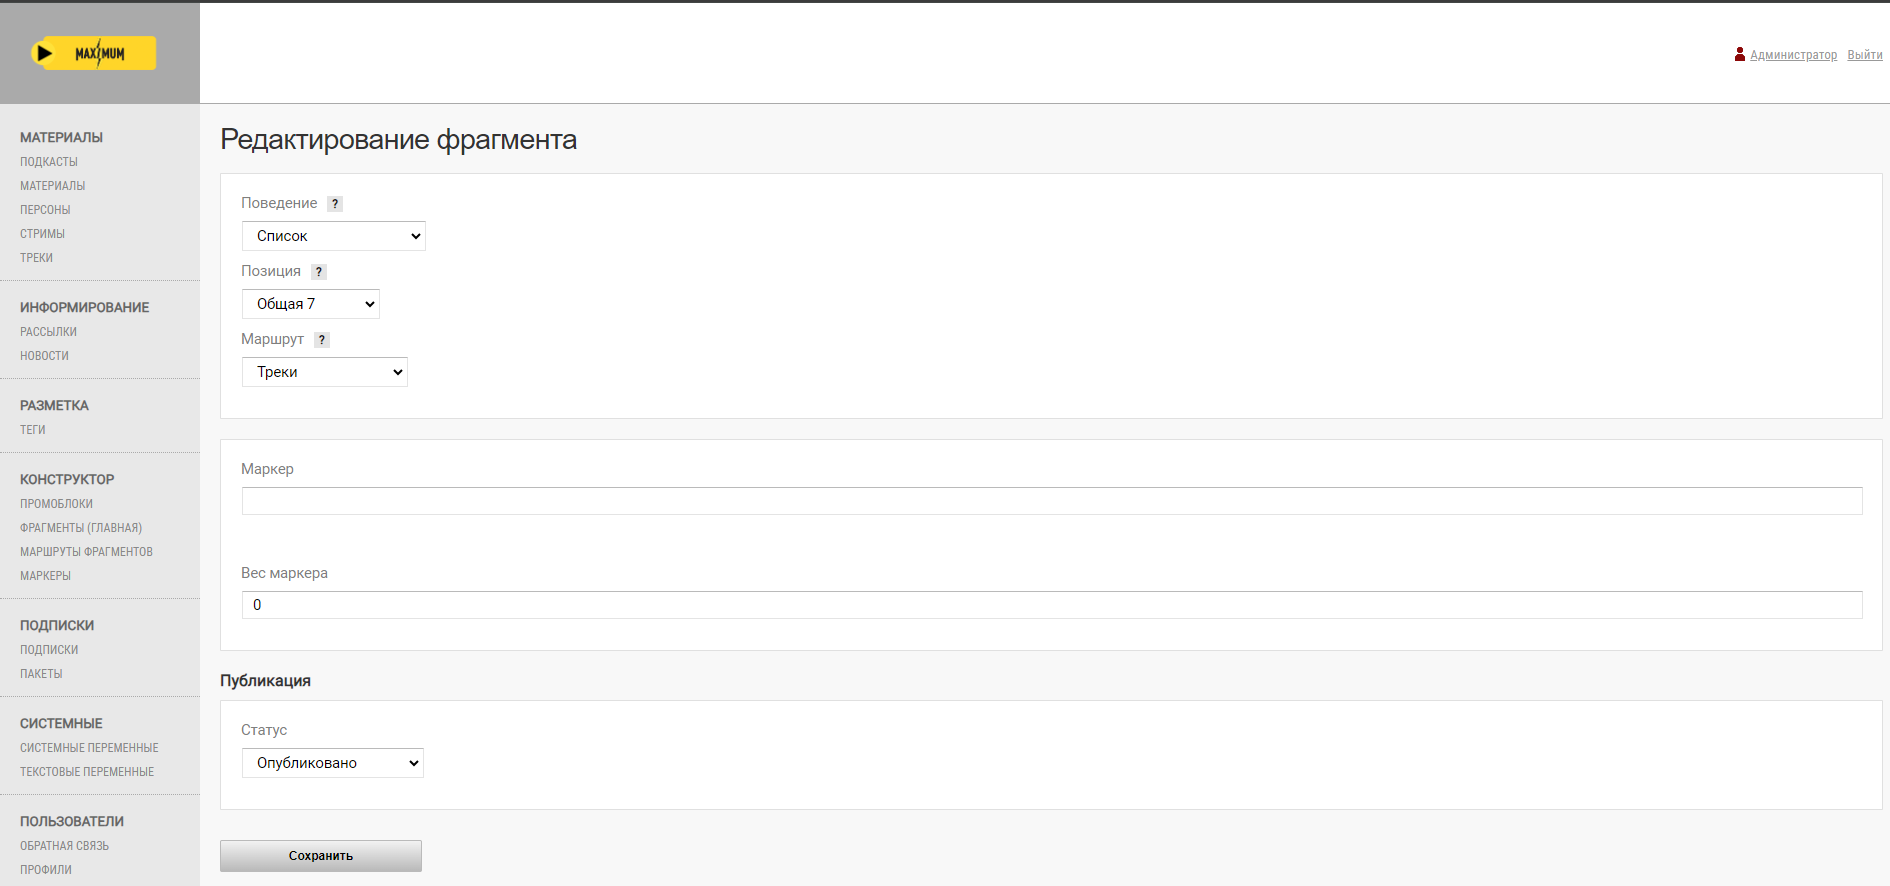Click the help icon next to Маршрут
This screenshot has height=886, width=1890.
(322, 340)
